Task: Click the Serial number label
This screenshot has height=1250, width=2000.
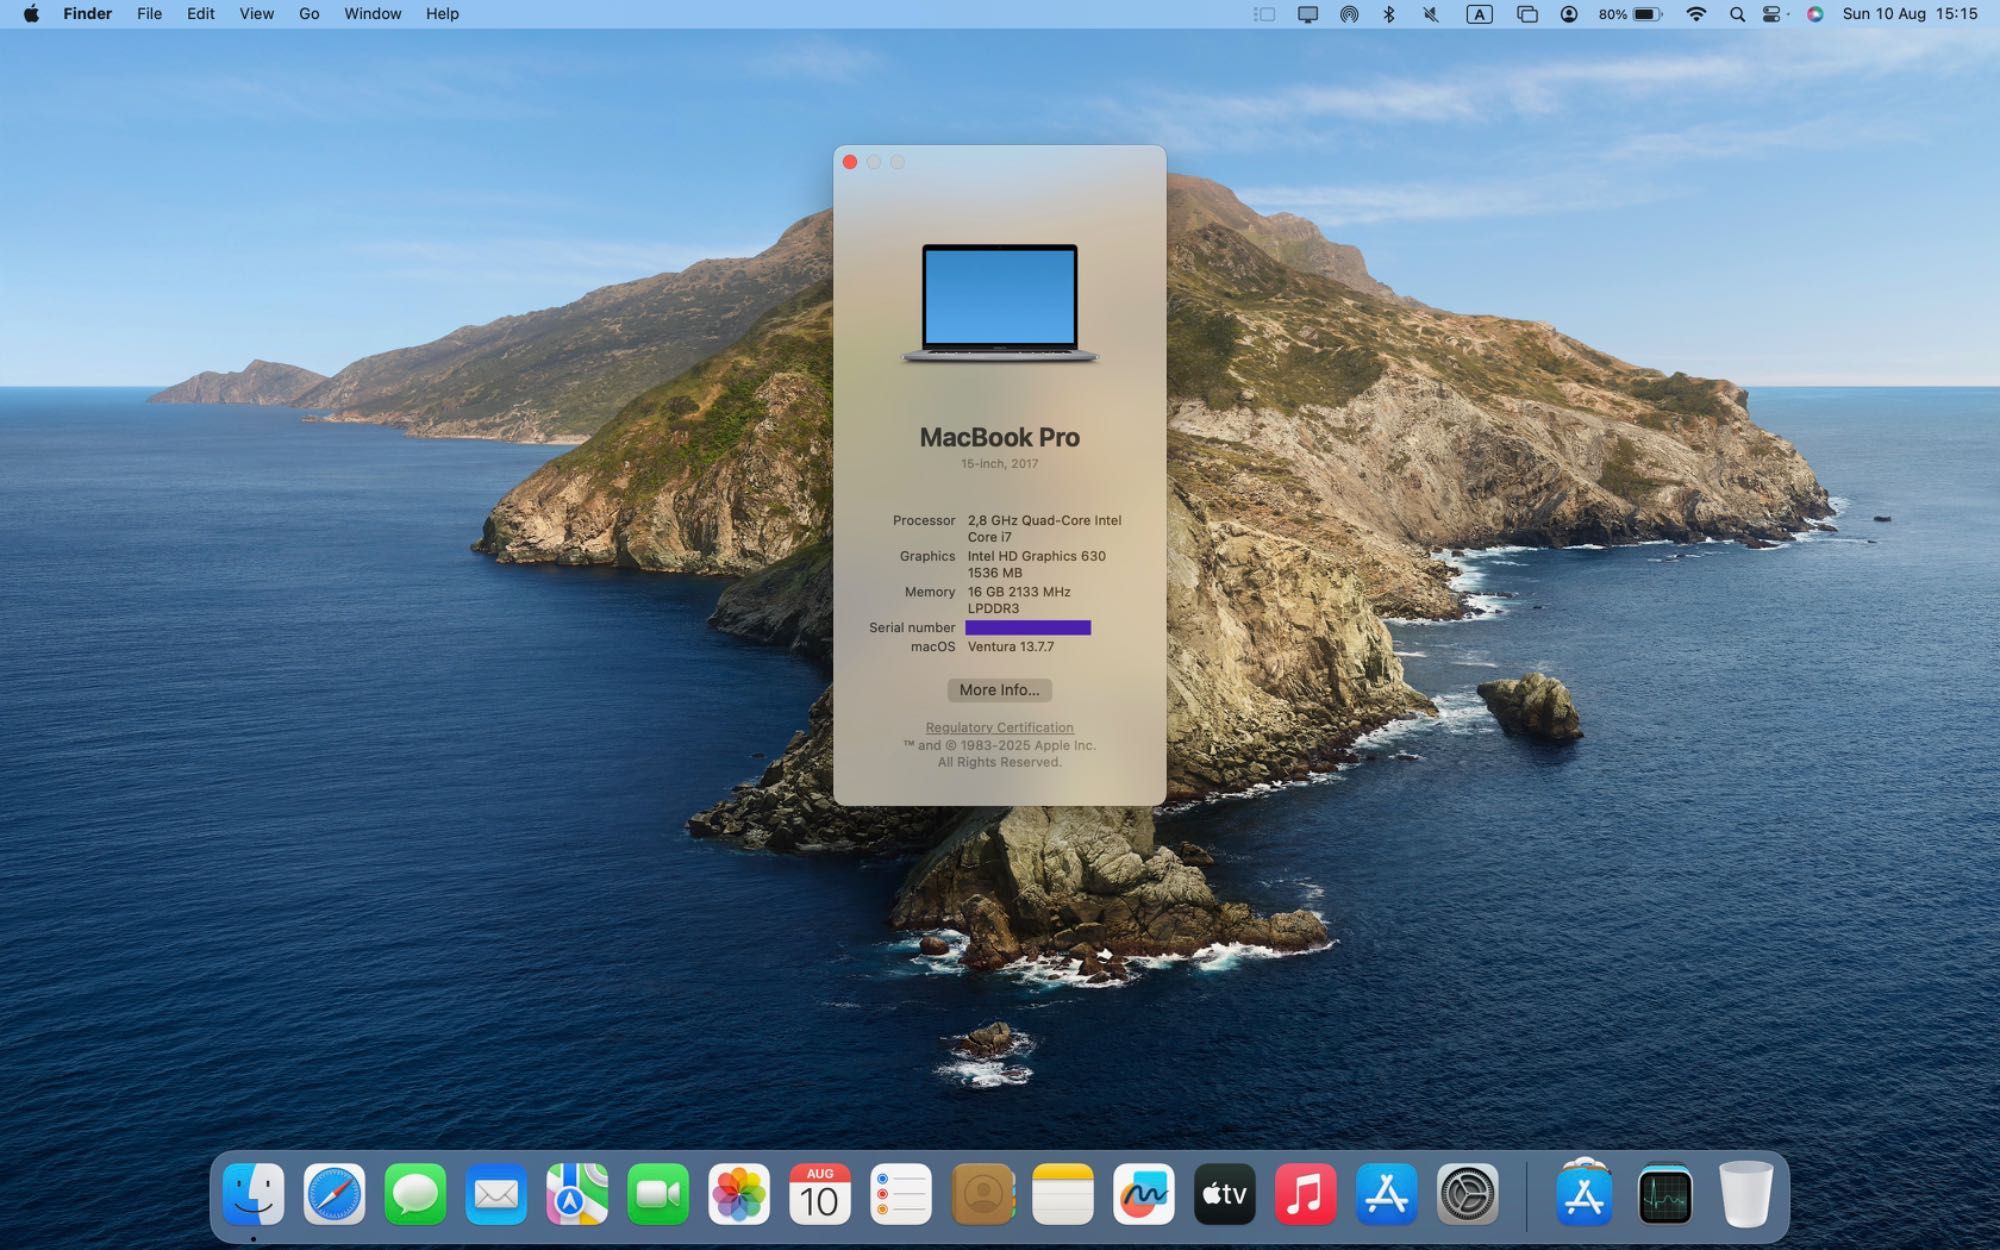Action: (912, 628)
